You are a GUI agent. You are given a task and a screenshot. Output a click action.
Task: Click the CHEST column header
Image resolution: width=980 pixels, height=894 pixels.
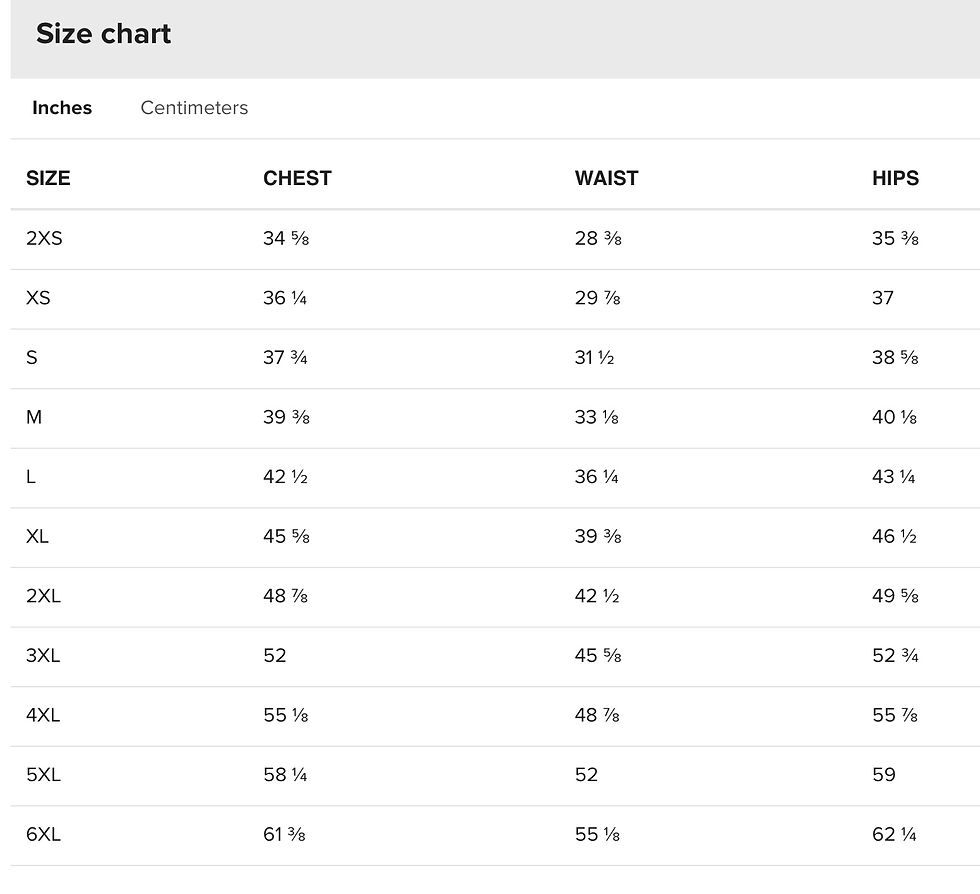pyautogui.click(x=297, y=178)
